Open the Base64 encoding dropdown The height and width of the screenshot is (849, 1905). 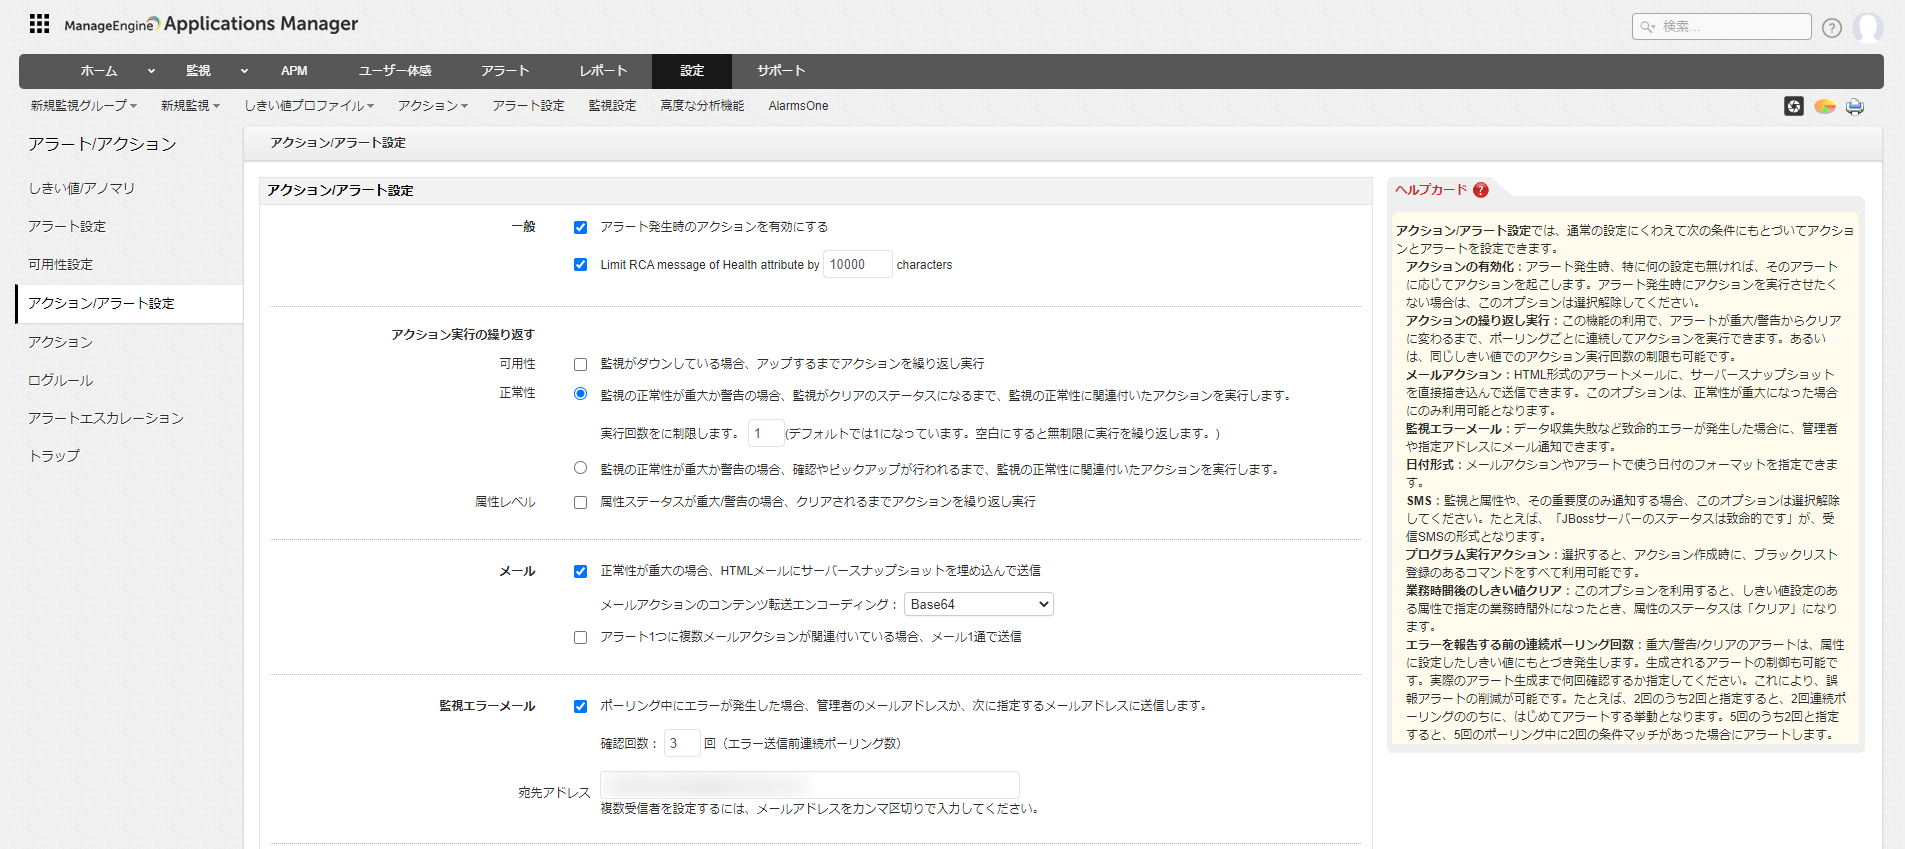click(978, 604)
